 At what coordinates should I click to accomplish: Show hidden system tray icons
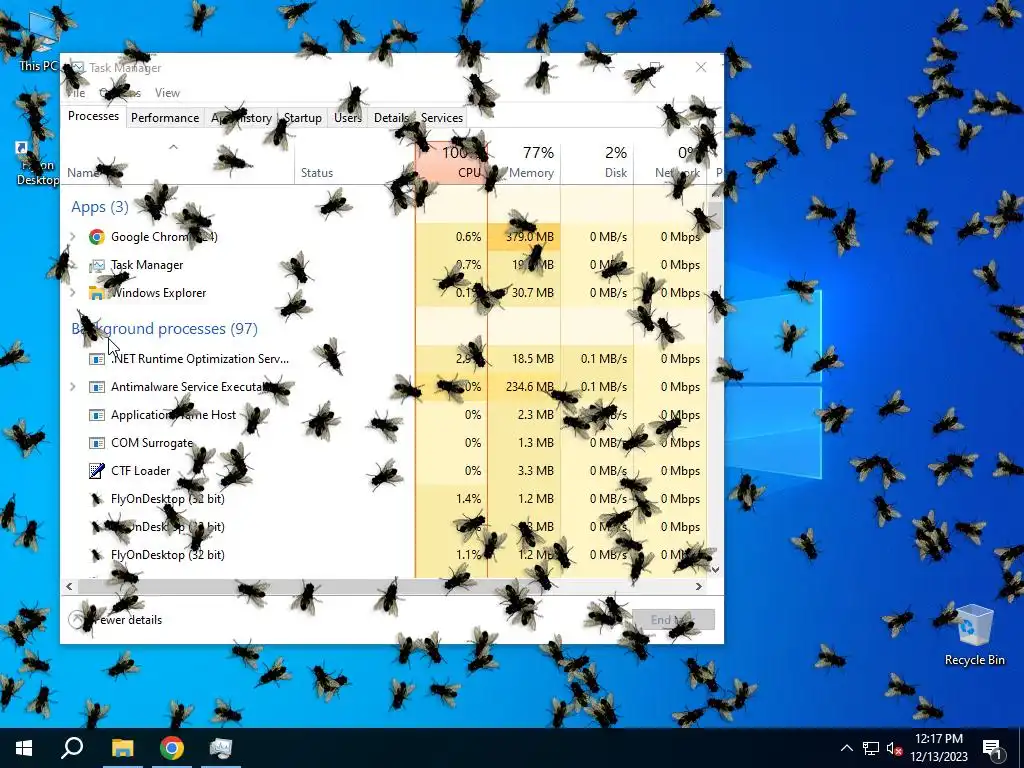(x=846, y=748)
